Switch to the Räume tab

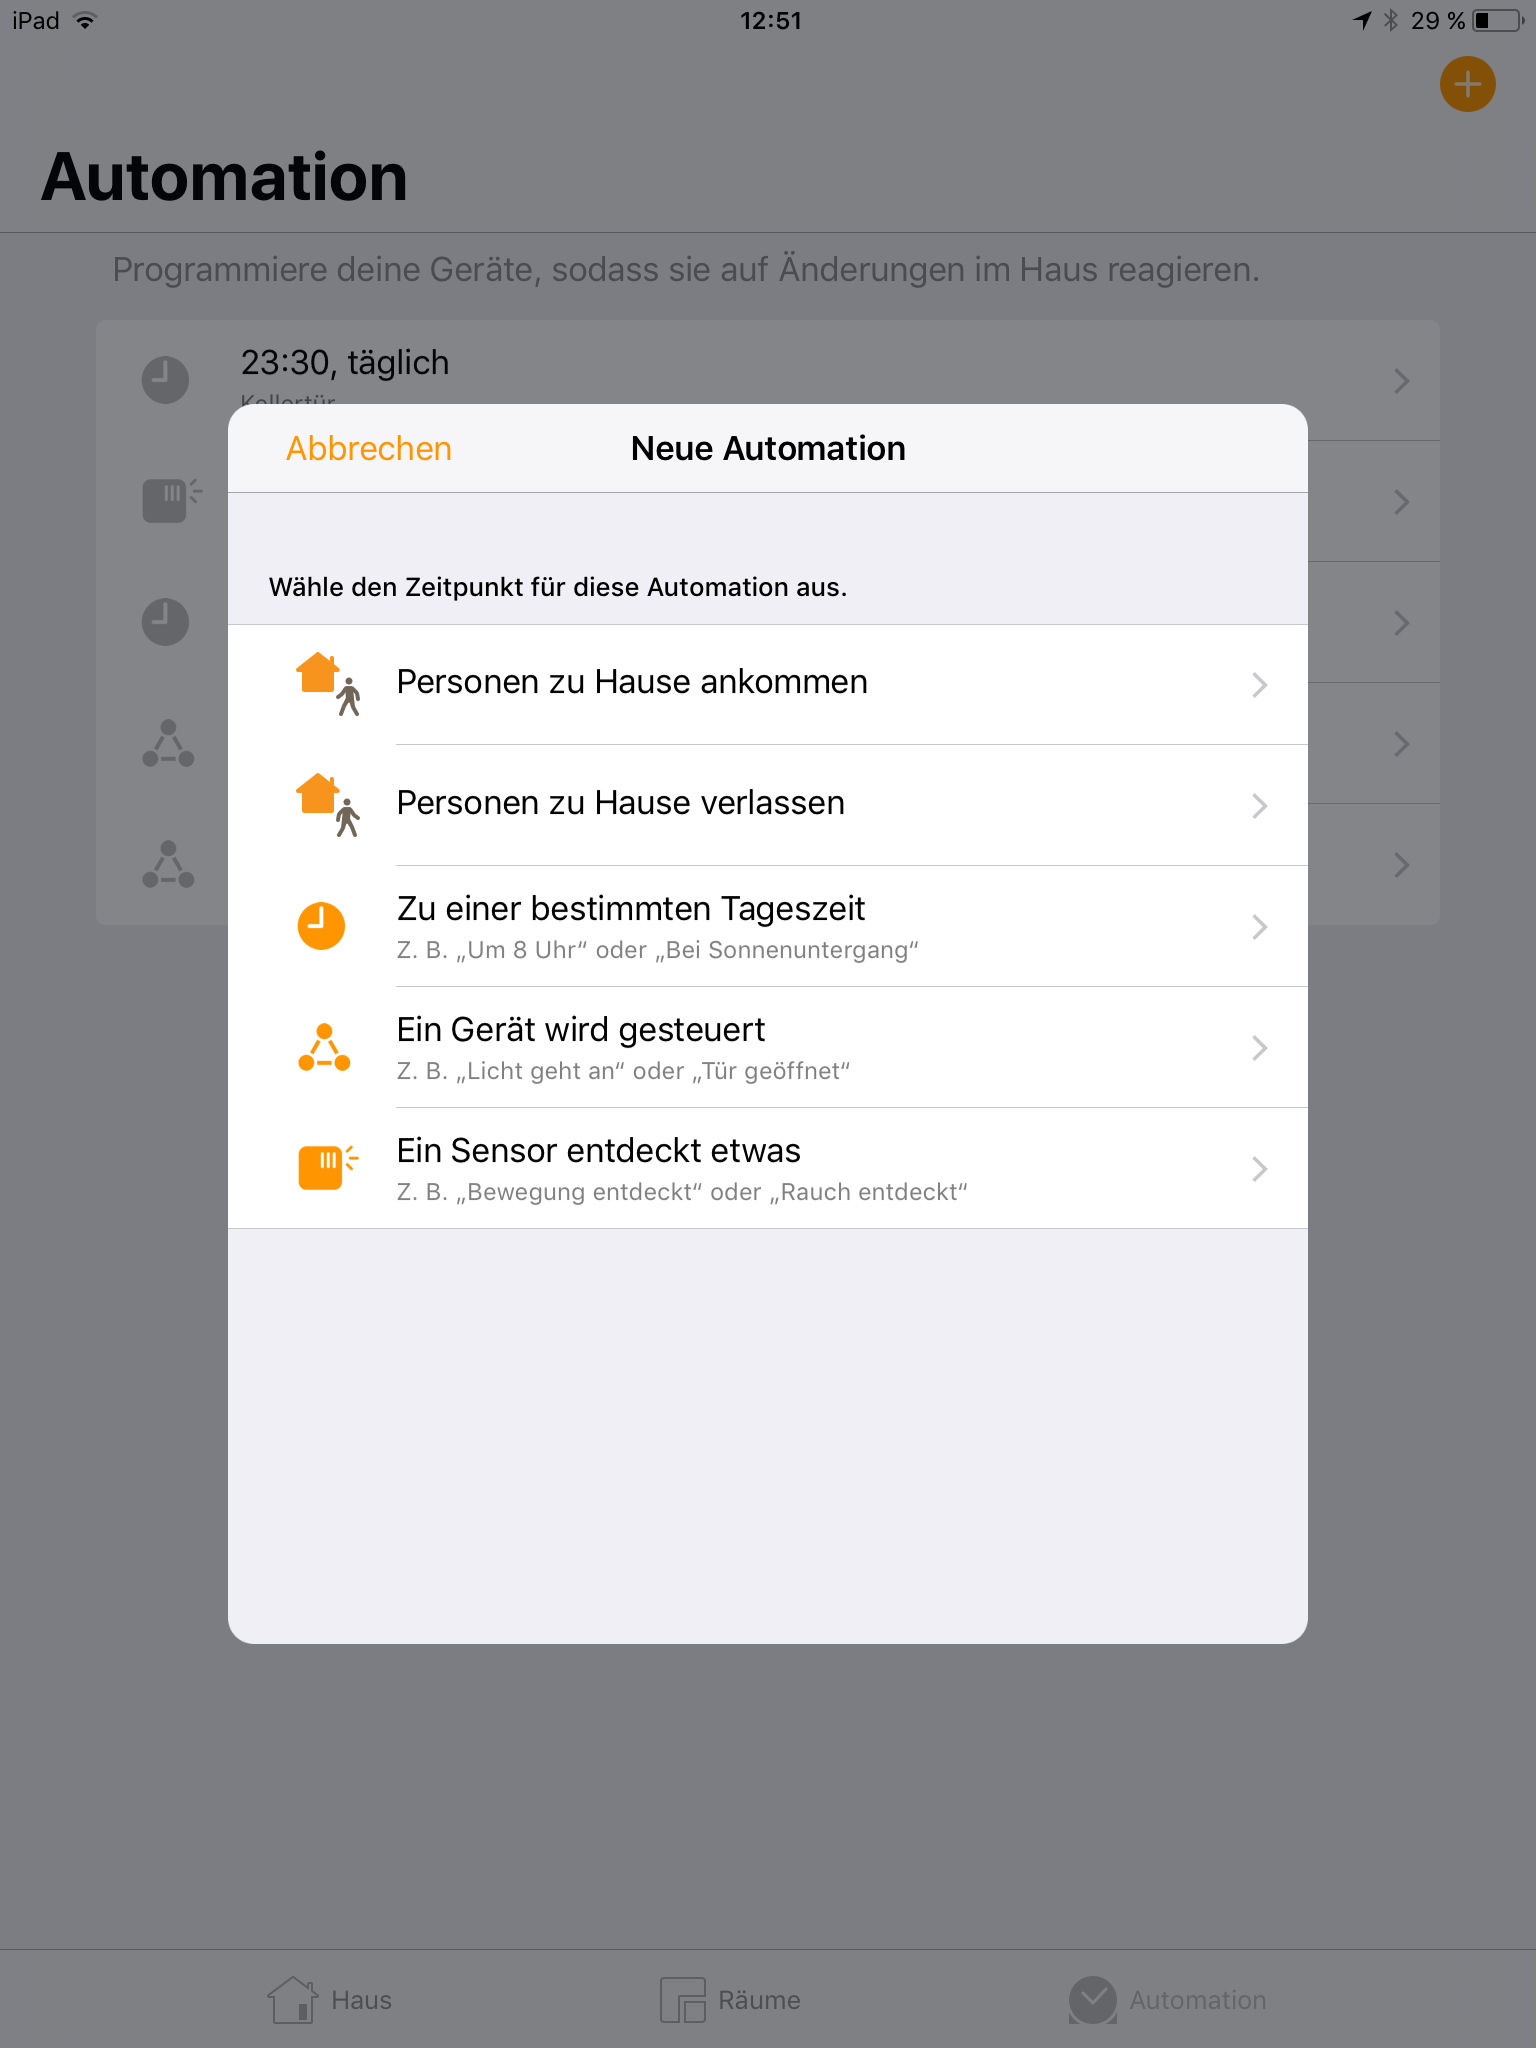coord(731,2000)
